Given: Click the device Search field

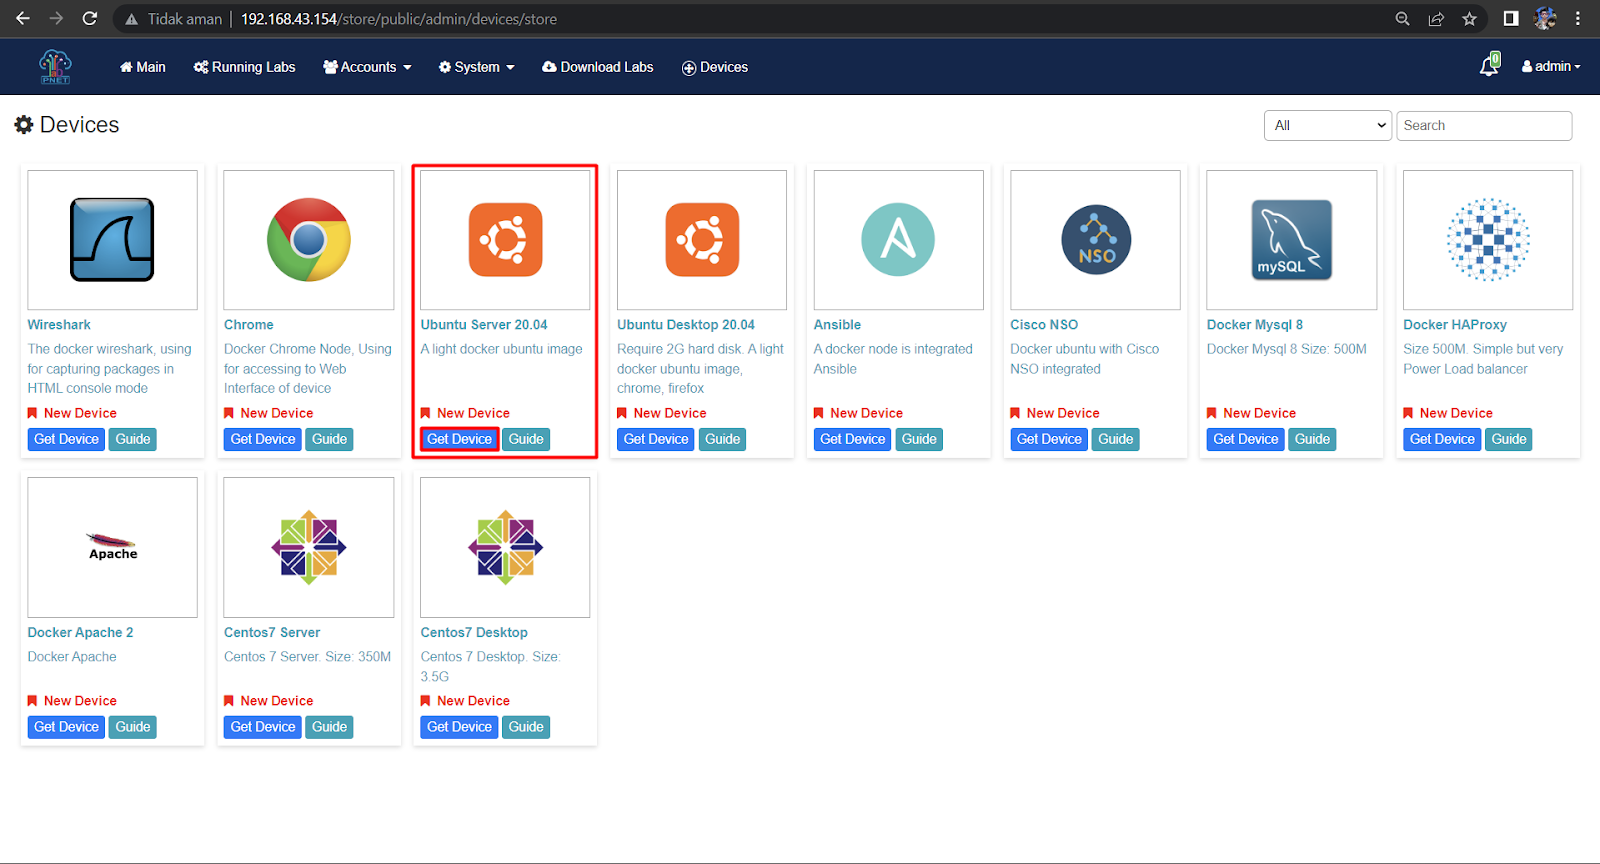Looking at the screenshot, I should (1484, 125).
